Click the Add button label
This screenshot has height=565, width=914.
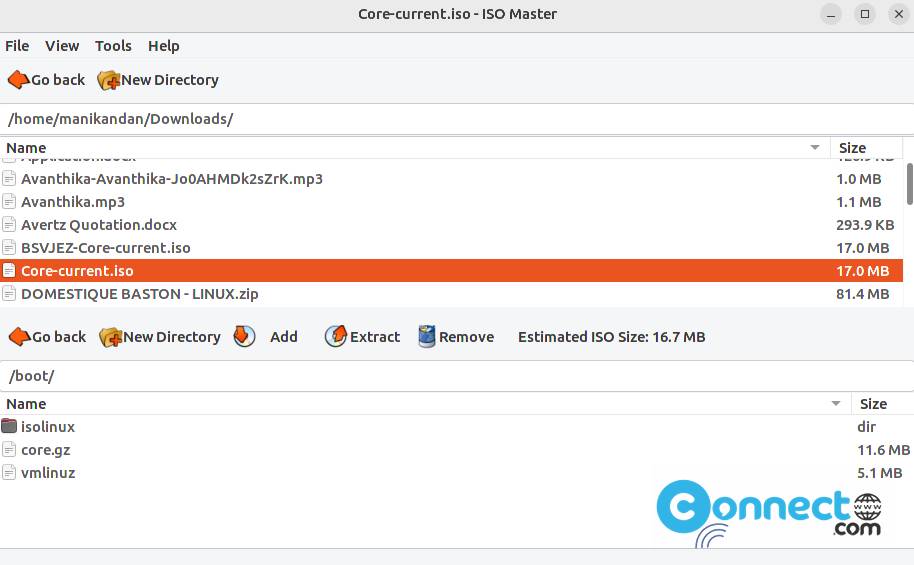click(284, 337)
